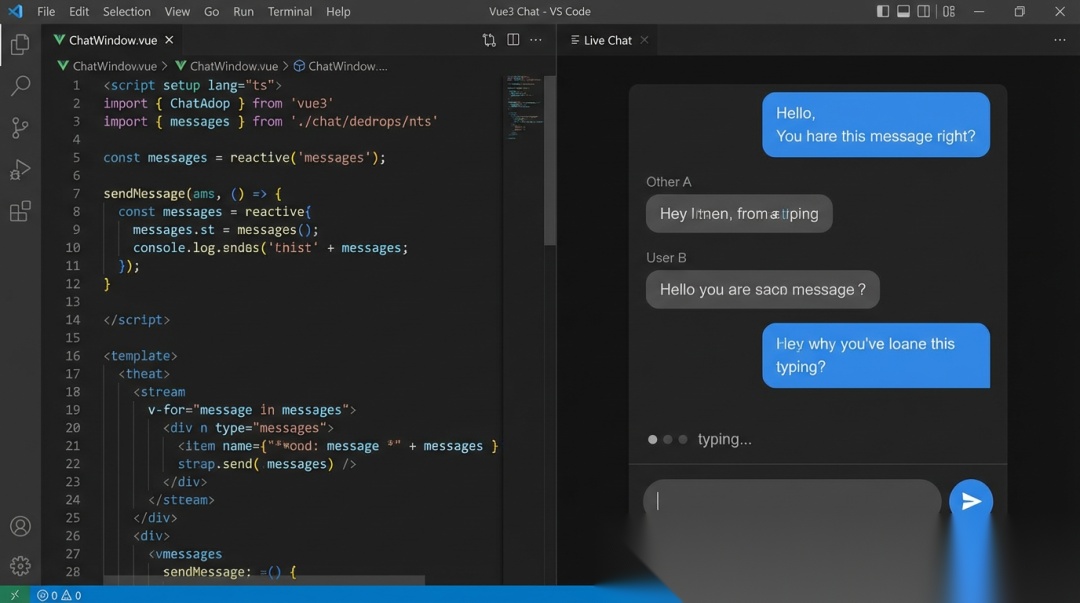
Task: Open the Search view in activity bar
Action: coord(20,85)
